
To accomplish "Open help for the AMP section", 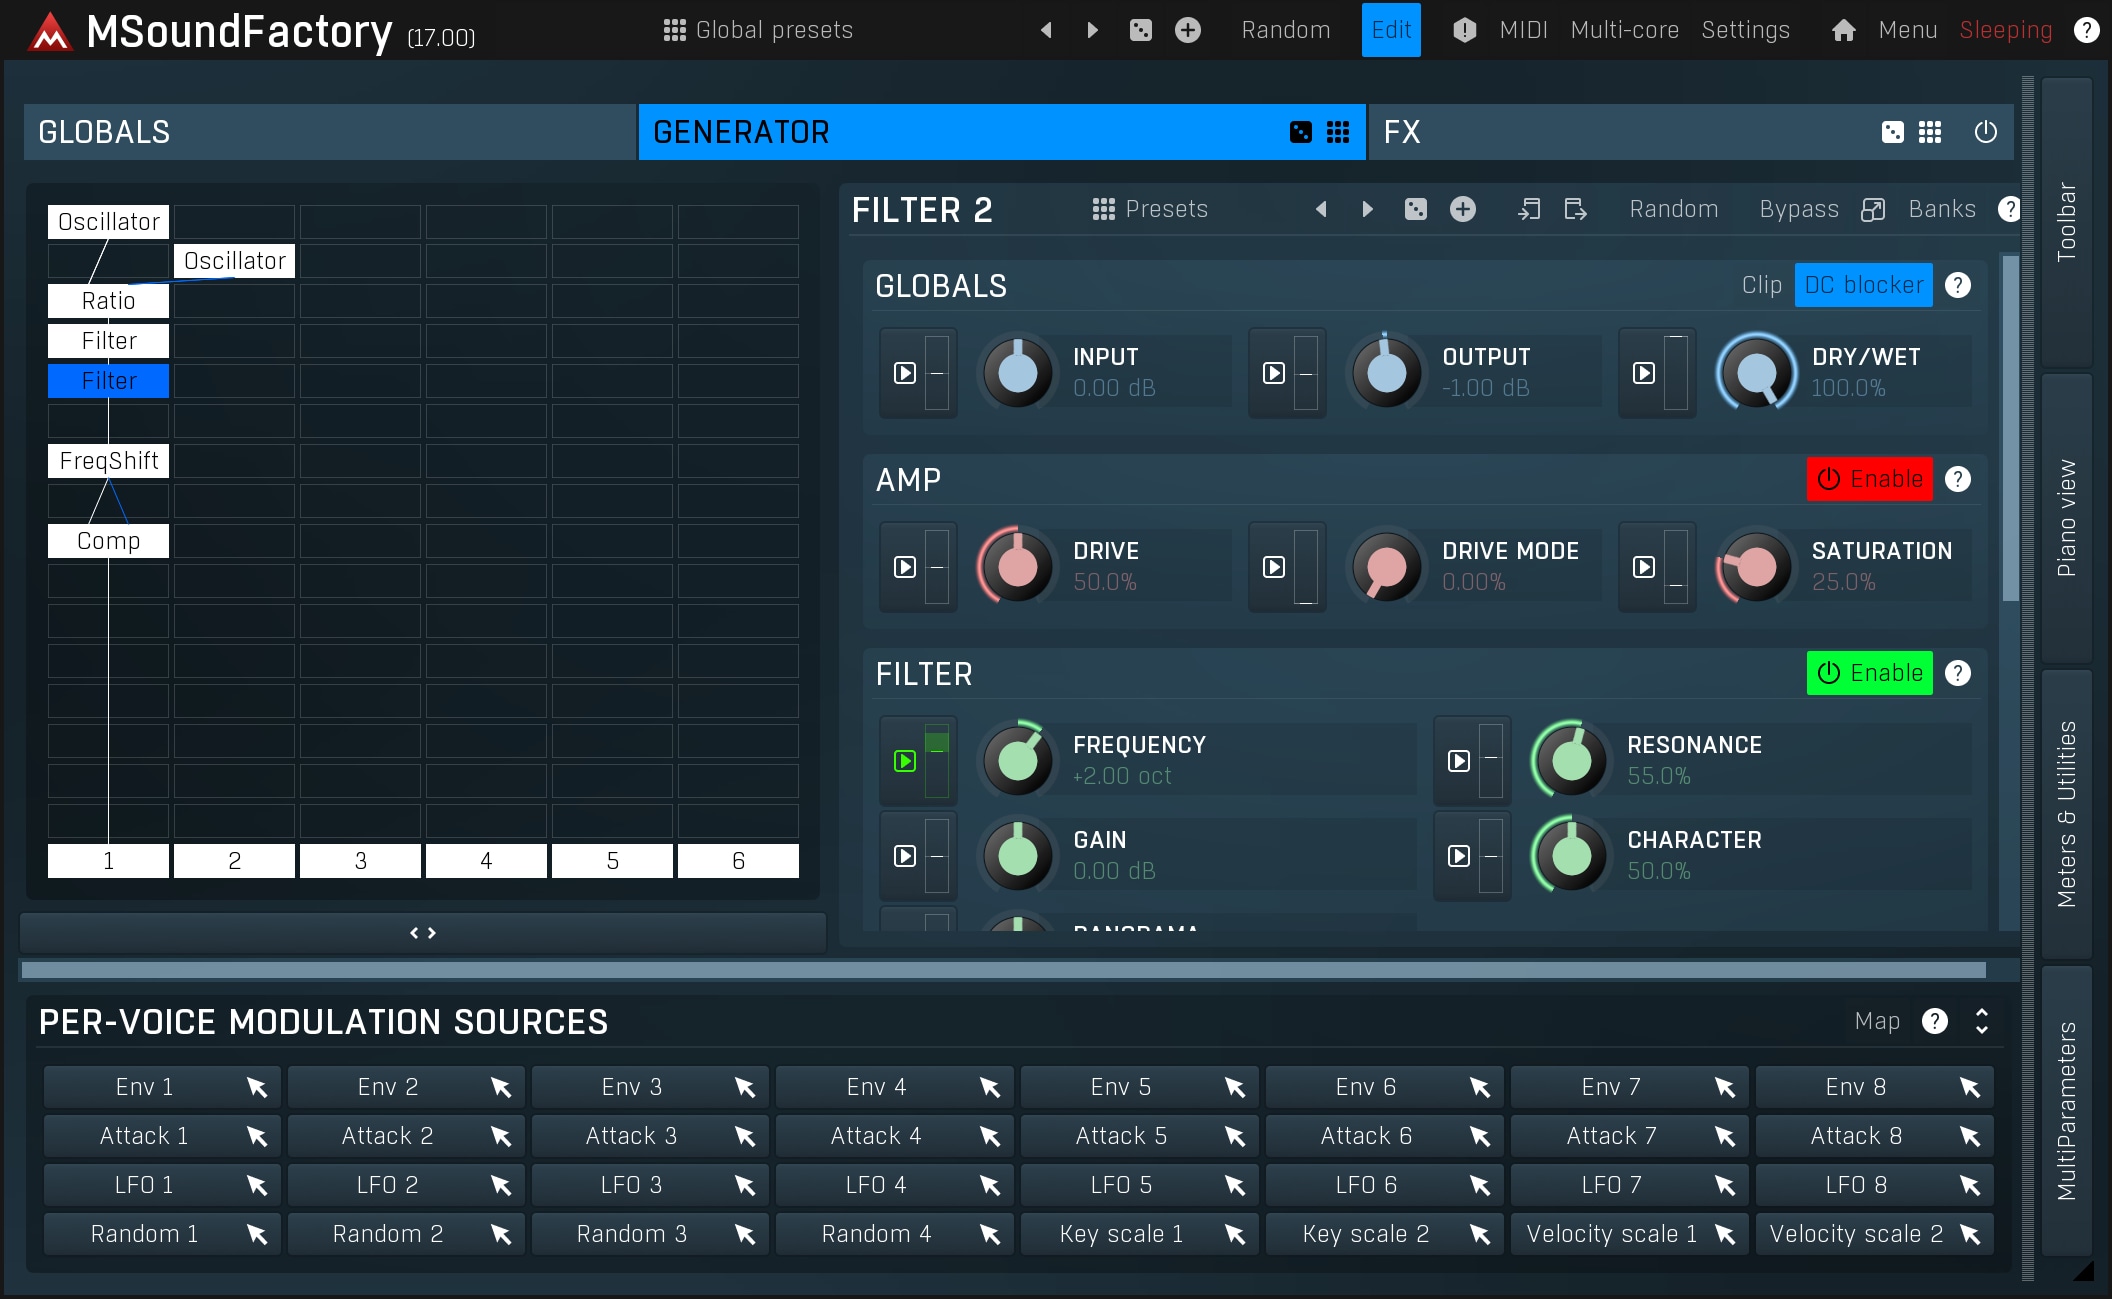I will pos(1958,479).
